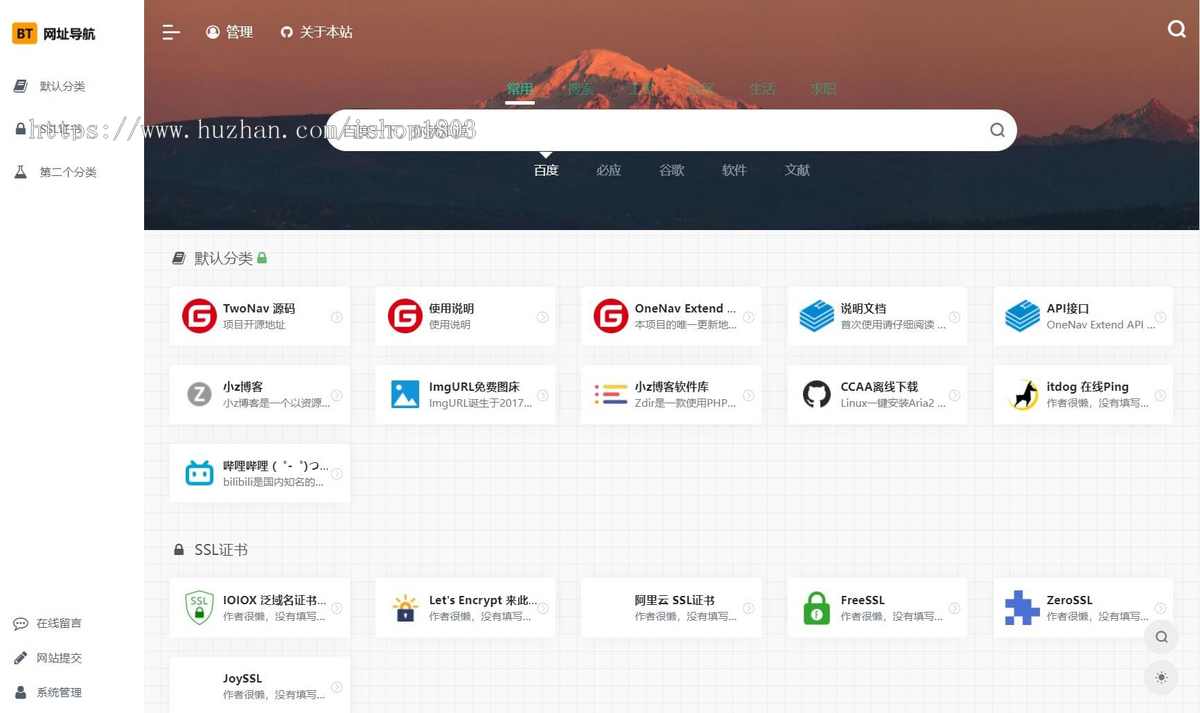Open the Let's Encrypt card title
1200x713 pixels.
click(482, 600)
